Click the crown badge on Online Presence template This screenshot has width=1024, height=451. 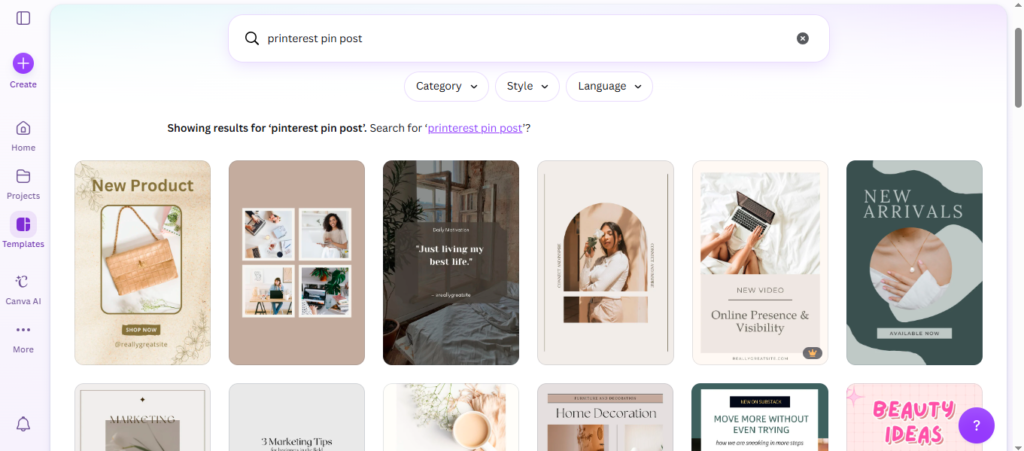pyautogui.click(x=812, y=353)
